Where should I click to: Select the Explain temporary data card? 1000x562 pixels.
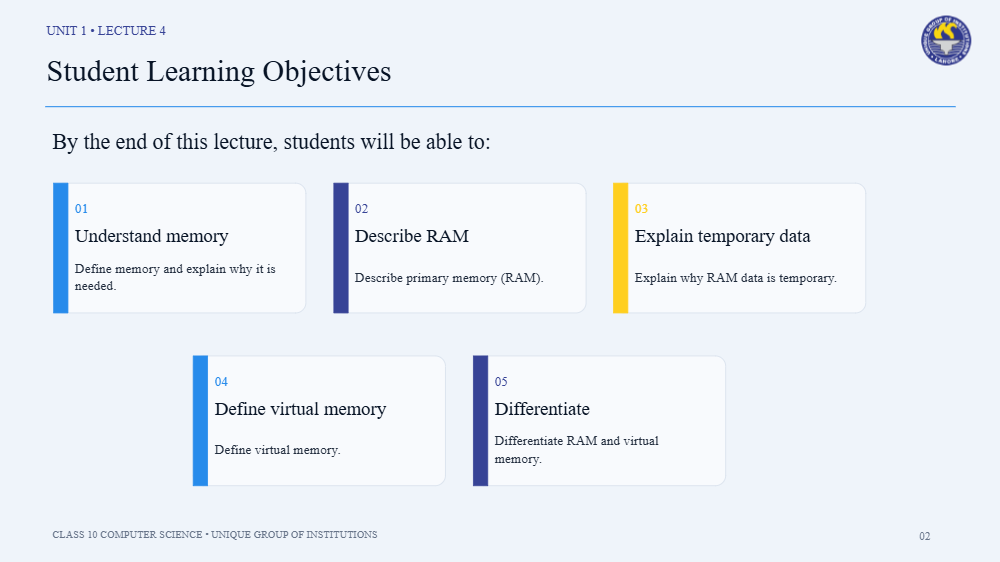point(739,248)
